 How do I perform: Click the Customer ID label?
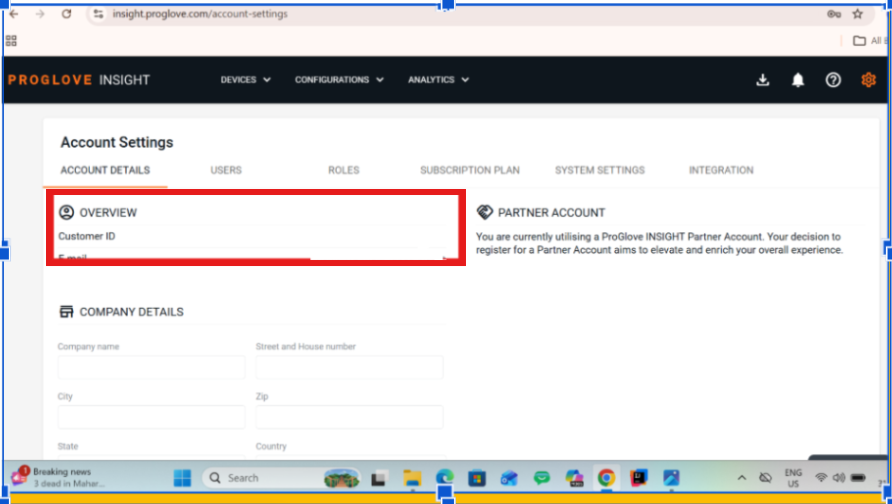[x=86, y=236]
